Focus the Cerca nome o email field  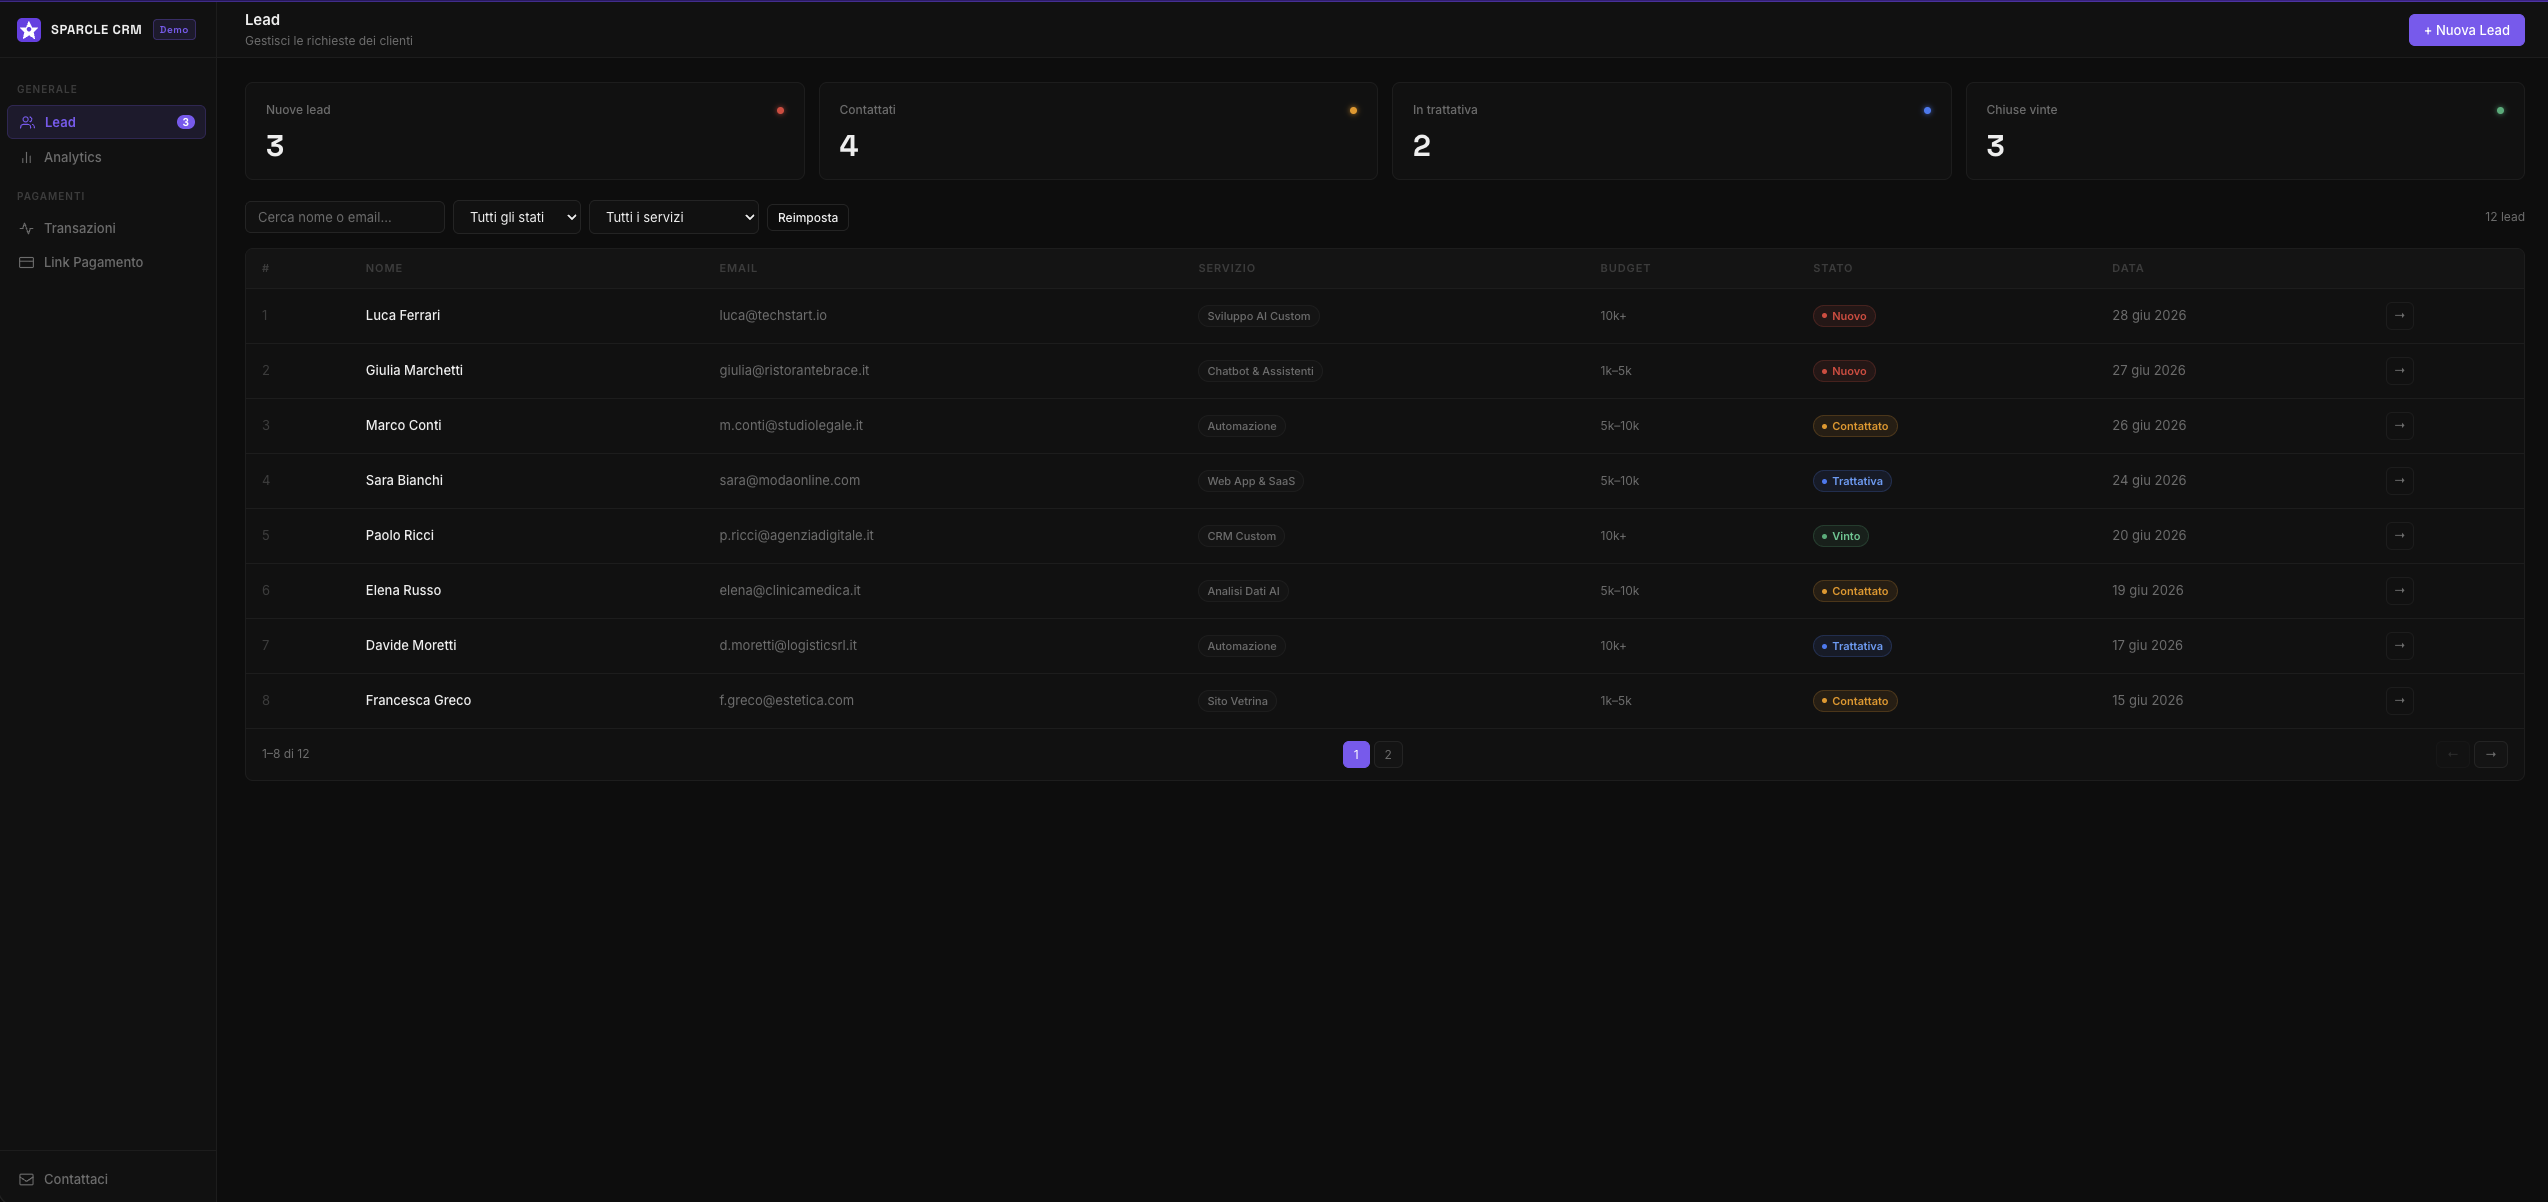[x=345, y=217]
